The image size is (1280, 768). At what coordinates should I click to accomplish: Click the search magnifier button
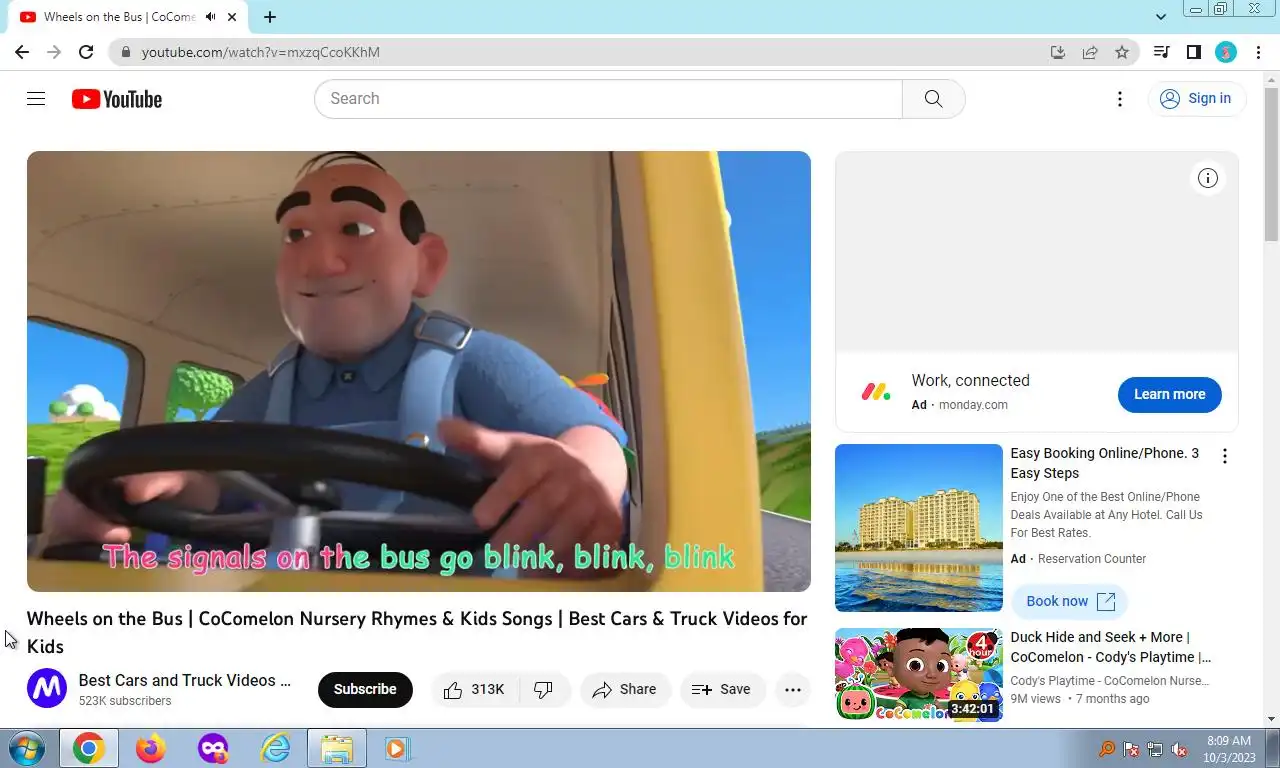(933, 99)
